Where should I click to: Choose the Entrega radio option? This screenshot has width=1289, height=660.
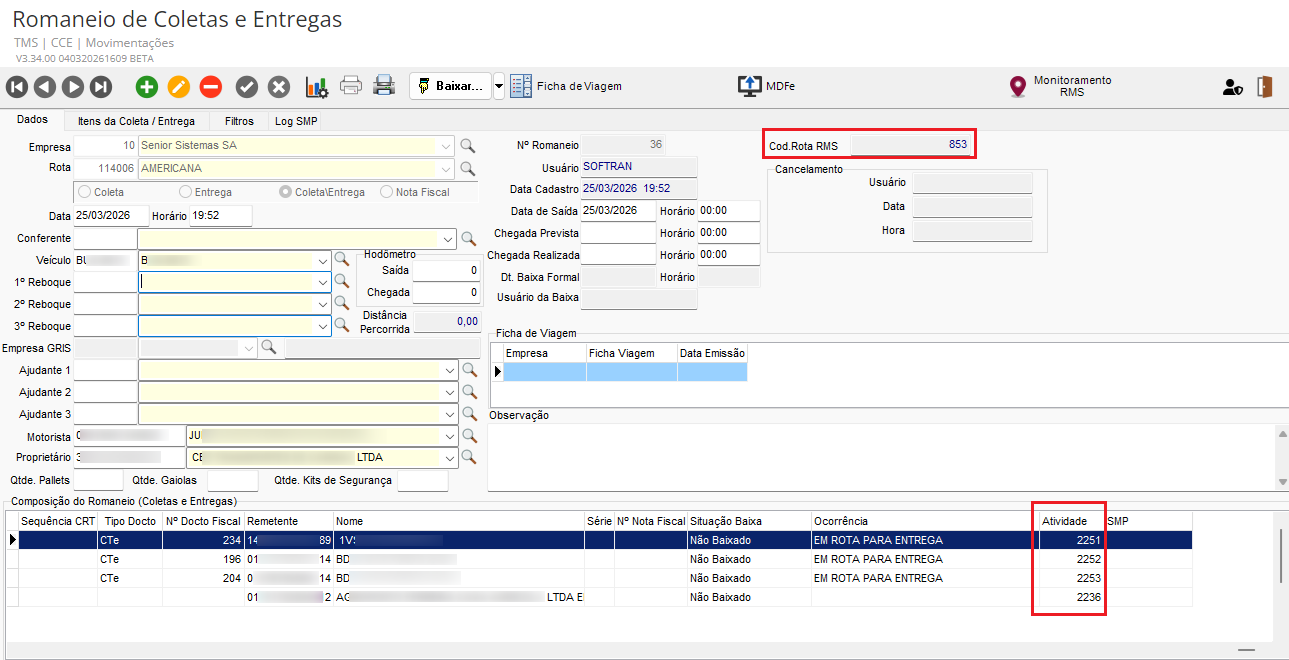186,192
